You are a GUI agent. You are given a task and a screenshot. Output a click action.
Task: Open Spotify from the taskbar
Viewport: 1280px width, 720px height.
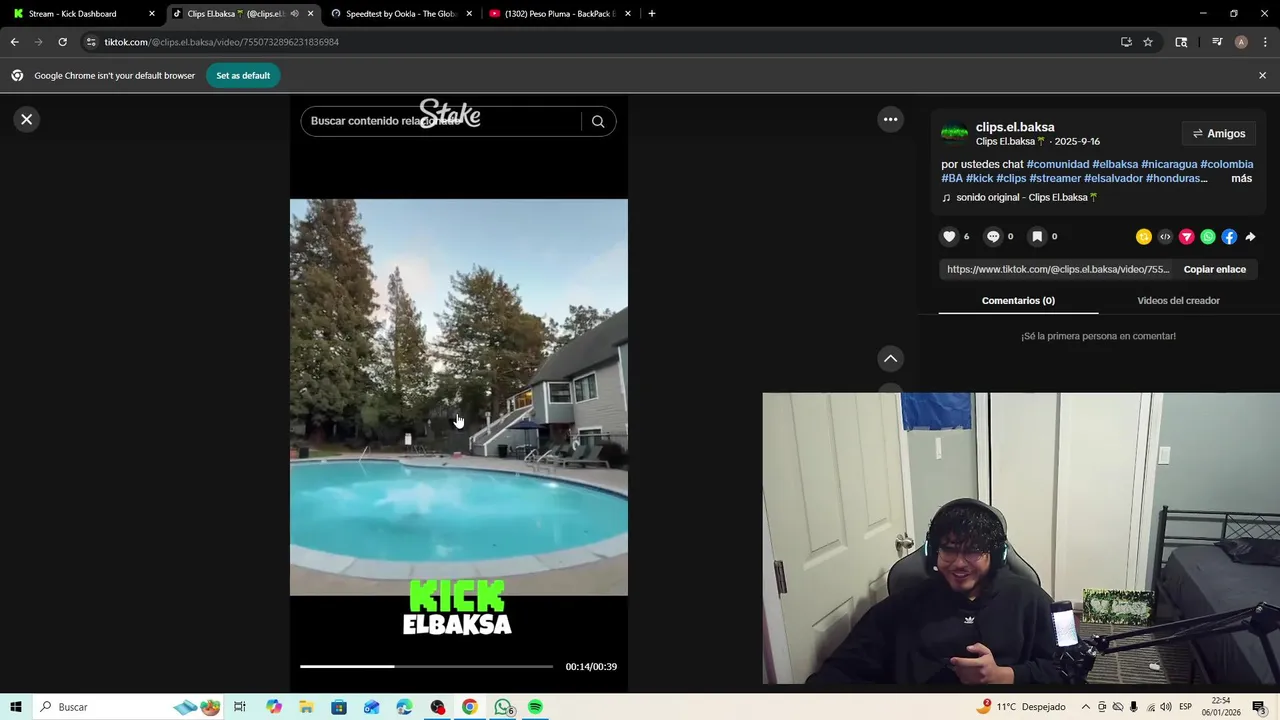point(535,707)
